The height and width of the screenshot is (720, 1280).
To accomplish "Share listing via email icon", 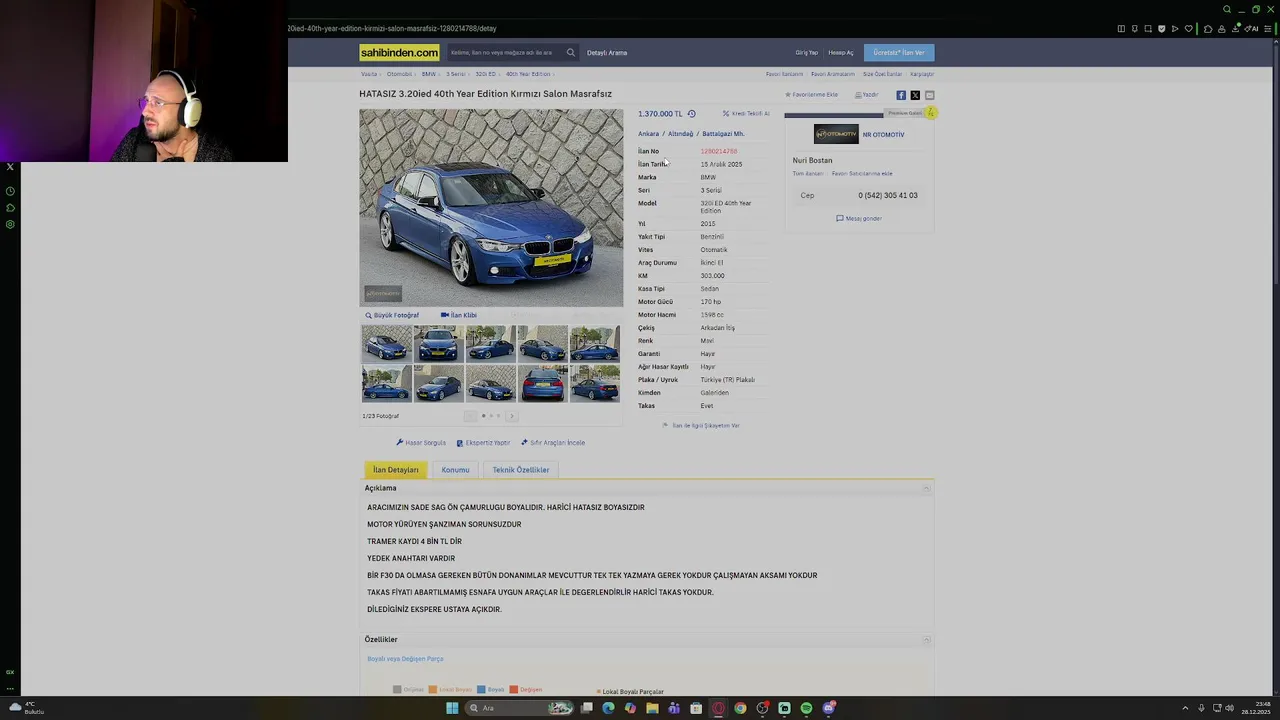I will pos(929,95).
